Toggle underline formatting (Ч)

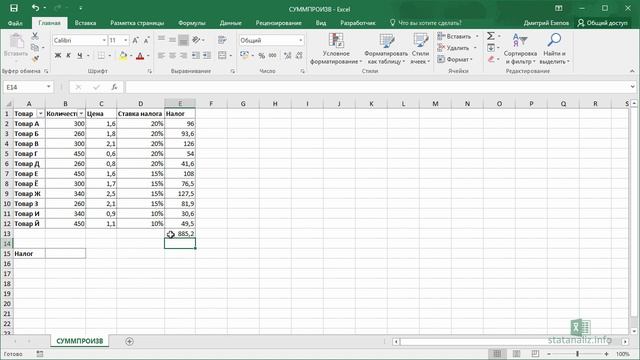[80, 56]
